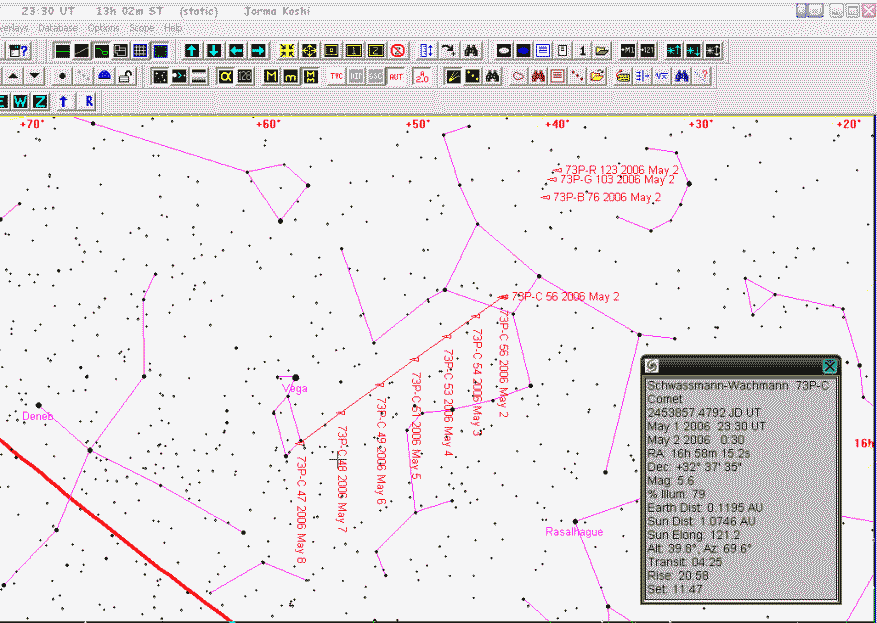
Task: Click the Vega star label on chart
Action: pyautogui.click(x=294, y=389)
